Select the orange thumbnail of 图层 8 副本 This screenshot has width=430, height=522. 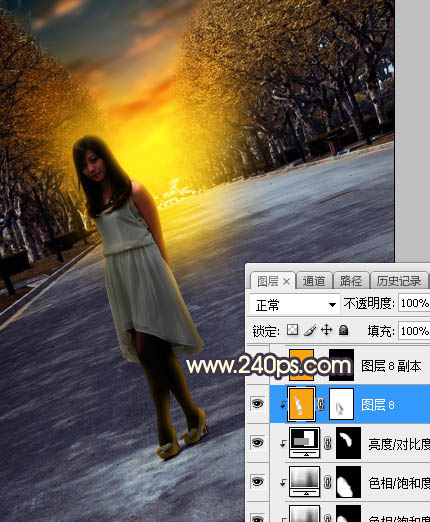[x=301, y=365]
